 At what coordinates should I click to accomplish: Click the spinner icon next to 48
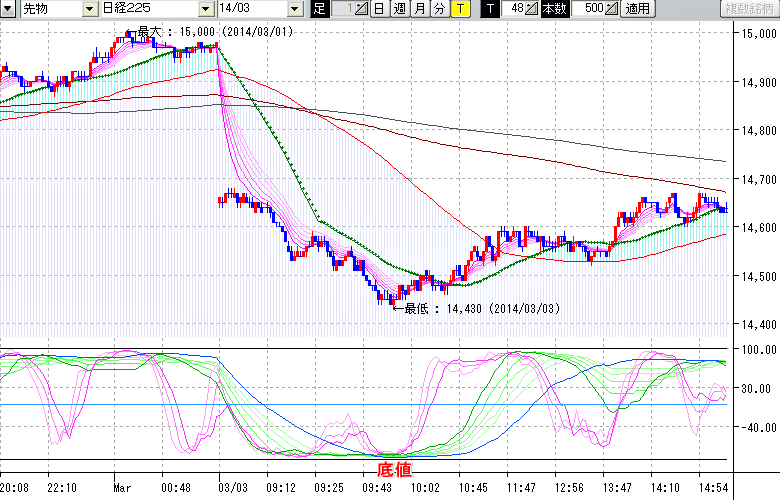point(533,9)
